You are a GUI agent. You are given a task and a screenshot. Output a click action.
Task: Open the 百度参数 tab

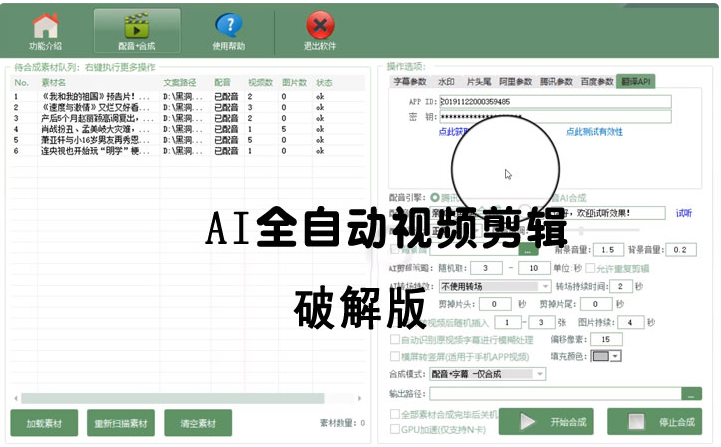click(597, 81)
